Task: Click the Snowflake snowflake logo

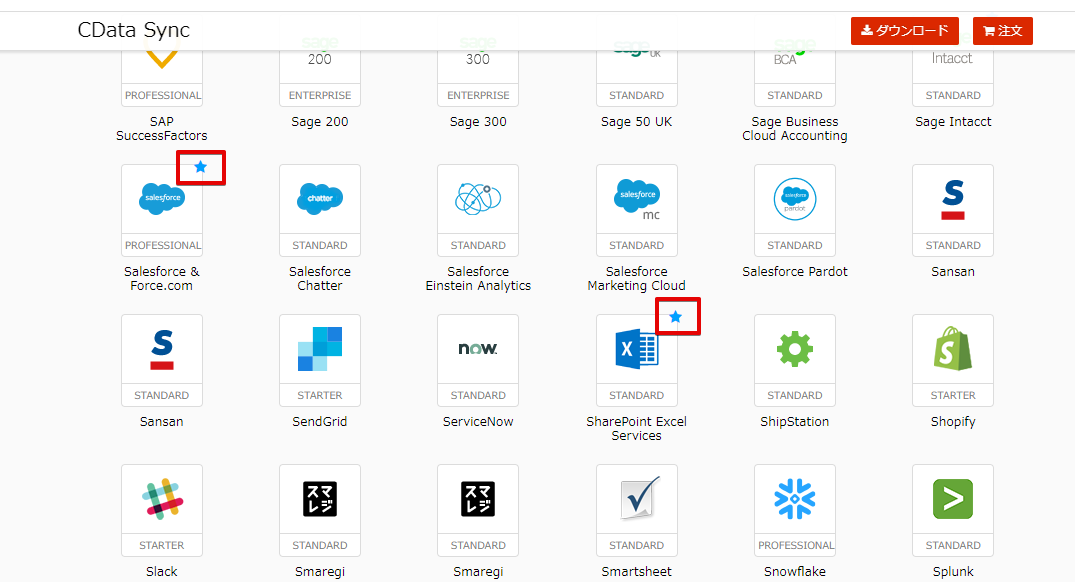Action: [795, 498]
